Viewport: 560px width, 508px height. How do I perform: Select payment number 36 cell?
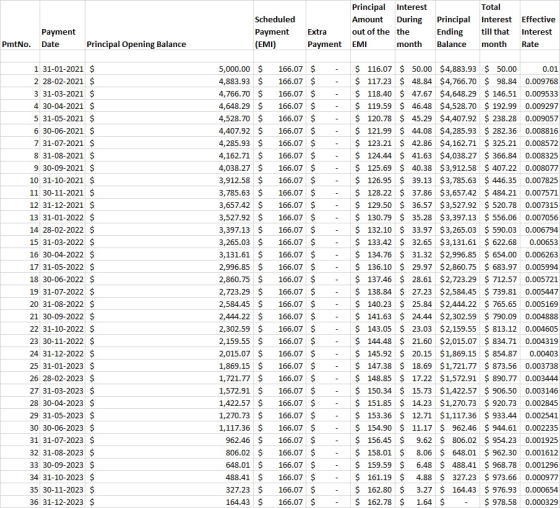[x=20, y=502]
